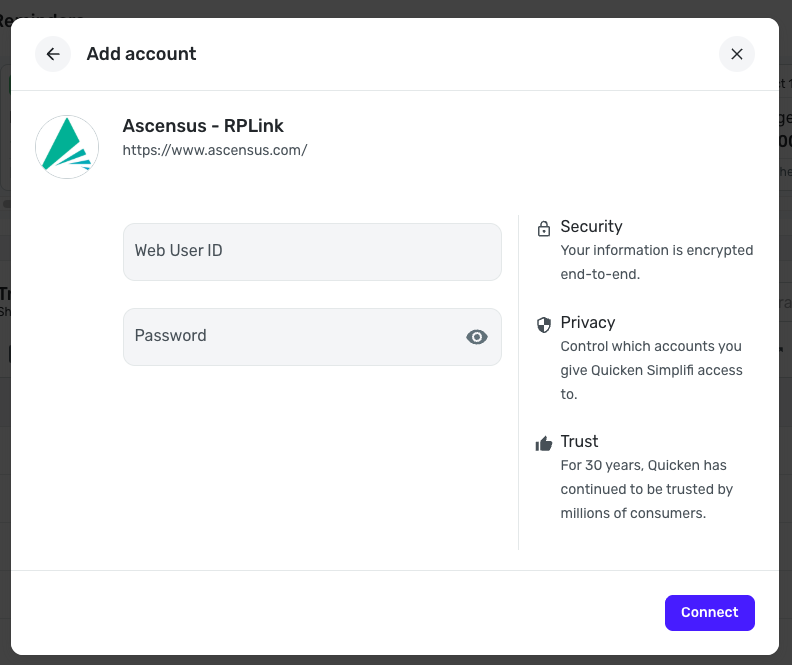Select the Trust heading text
The width and height of the screenshot is (792, 665).
pos(579,442)
